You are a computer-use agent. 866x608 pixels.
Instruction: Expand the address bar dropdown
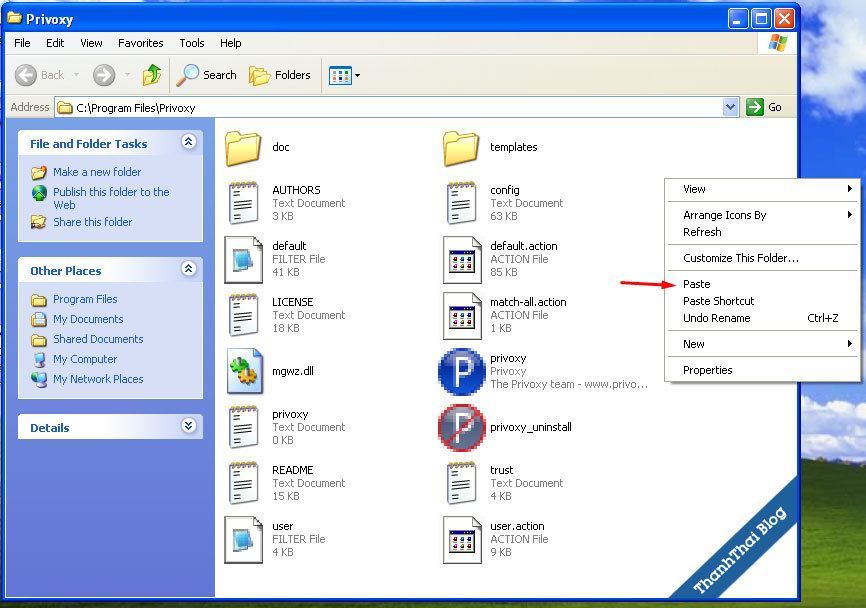(730, 107)
